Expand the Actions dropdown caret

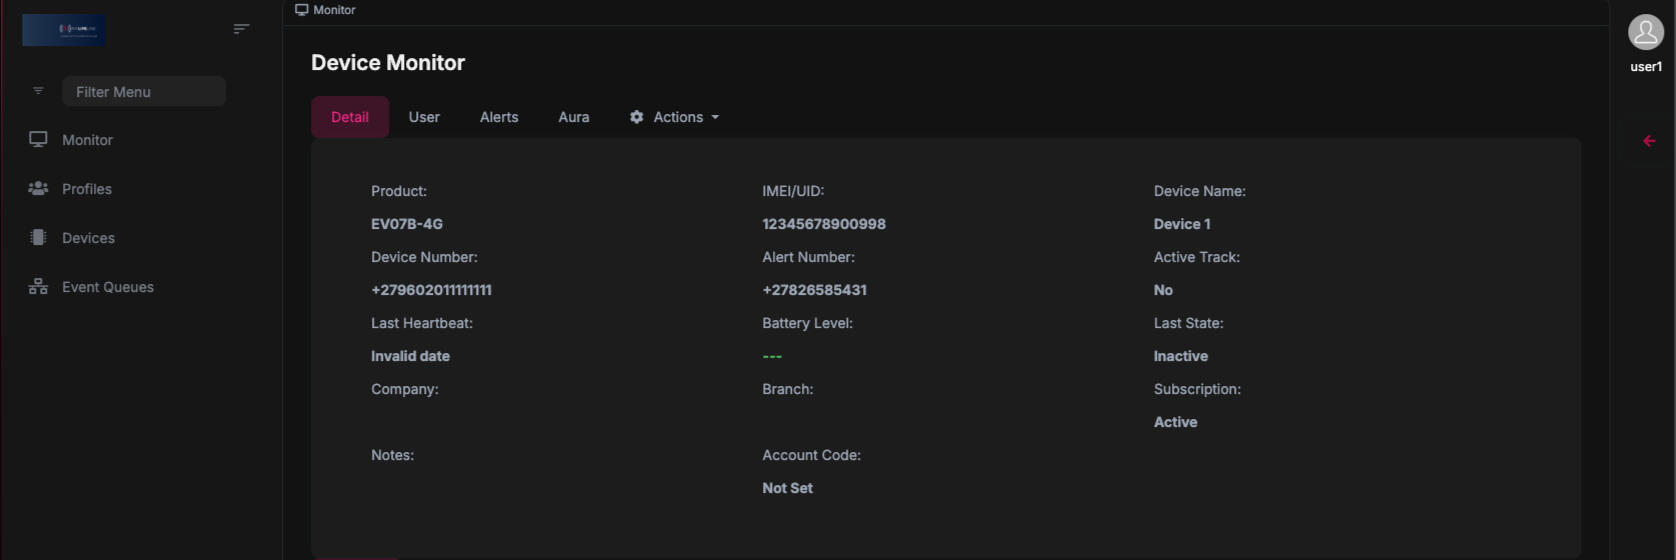click(x=715, y=118)
